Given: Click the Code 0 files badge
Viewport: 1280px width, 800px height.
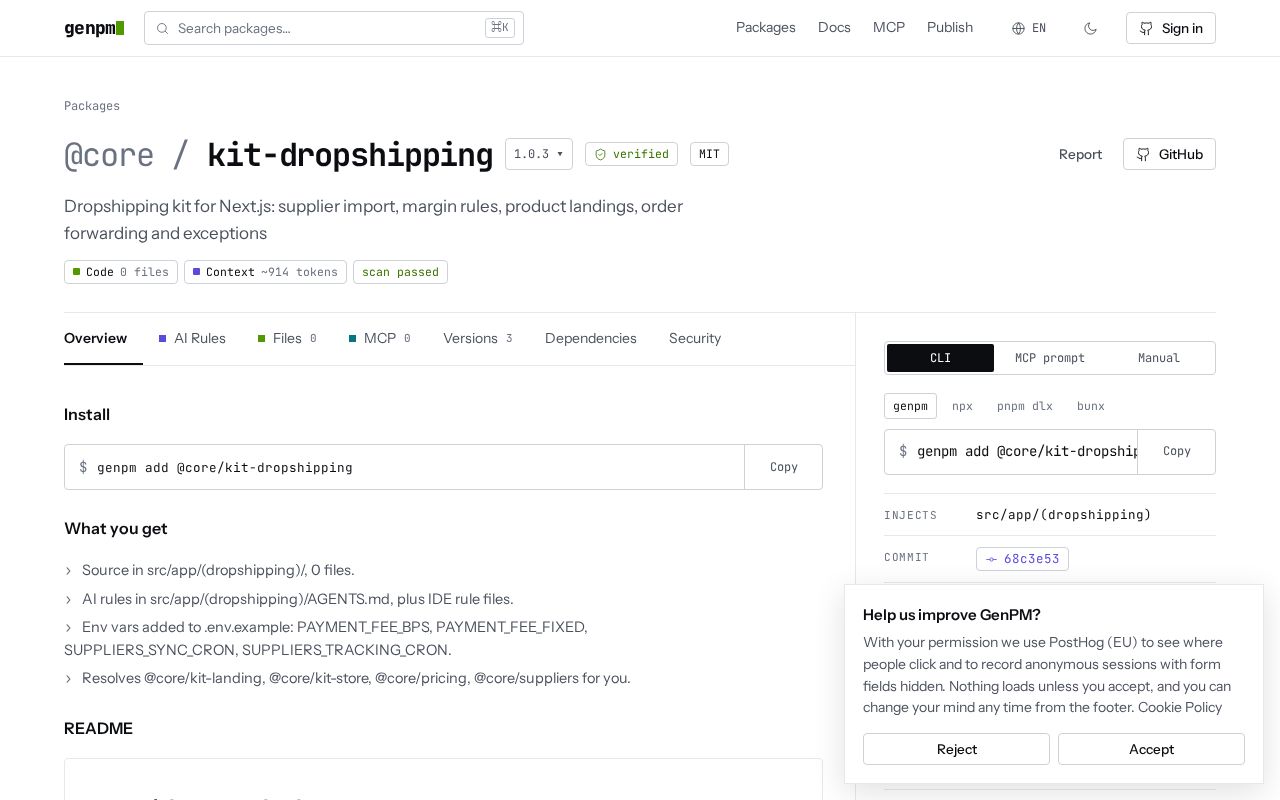Looking at the screenshot, I should point(121,272).
